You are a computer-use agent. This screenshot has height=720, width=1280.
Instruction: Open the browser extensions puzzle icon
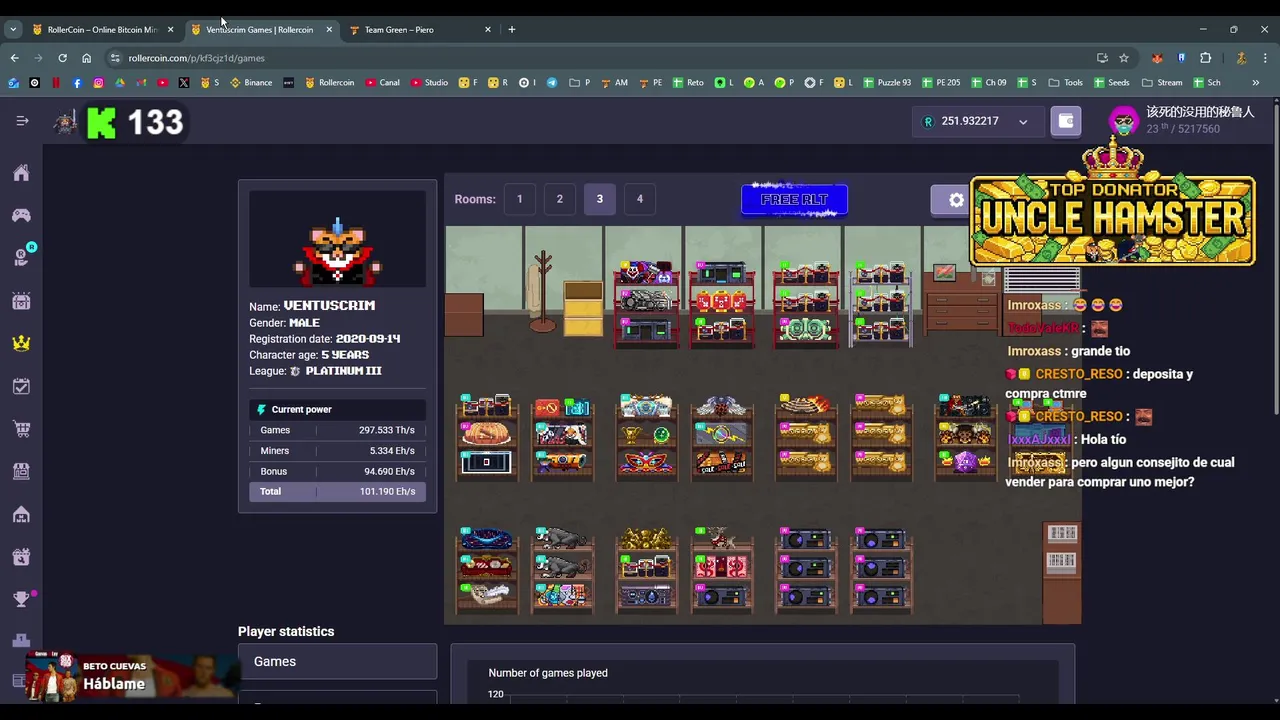click(1205, 58)
